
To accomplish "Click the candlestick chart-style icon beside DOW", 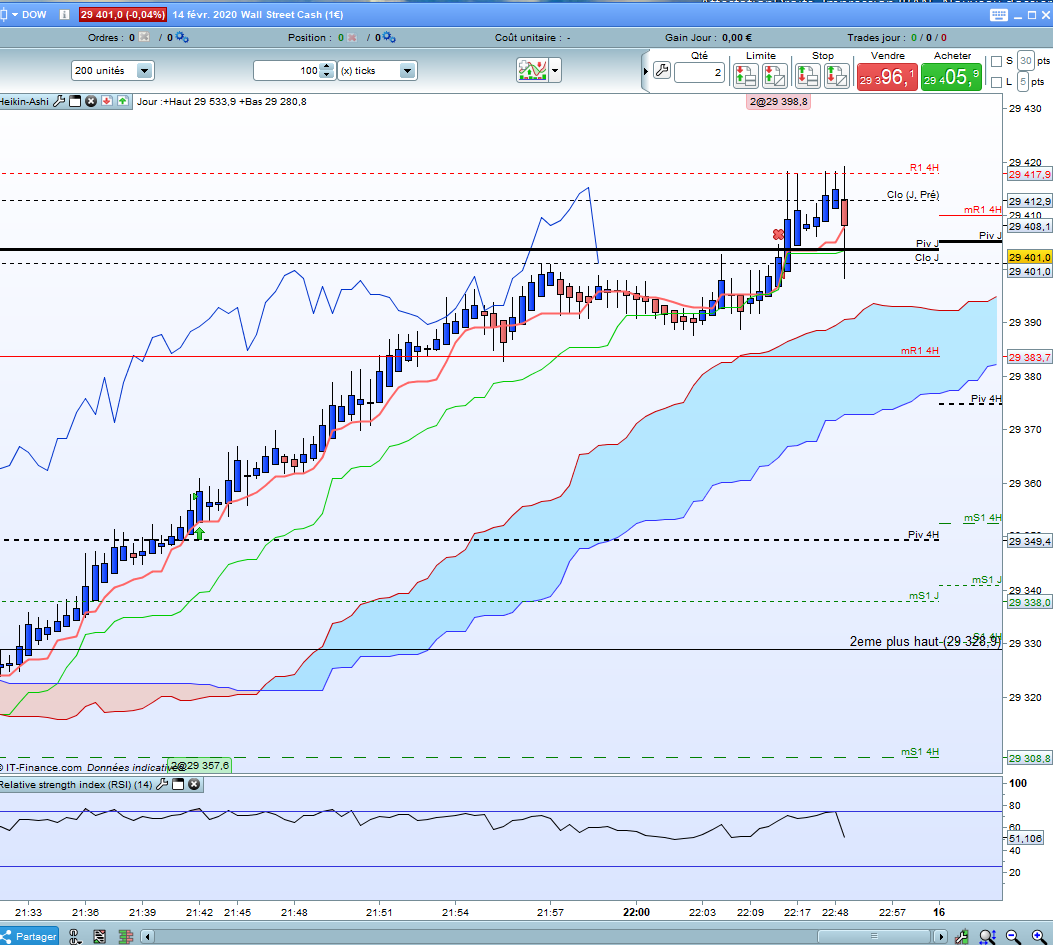I will click(x=2, y=14).
